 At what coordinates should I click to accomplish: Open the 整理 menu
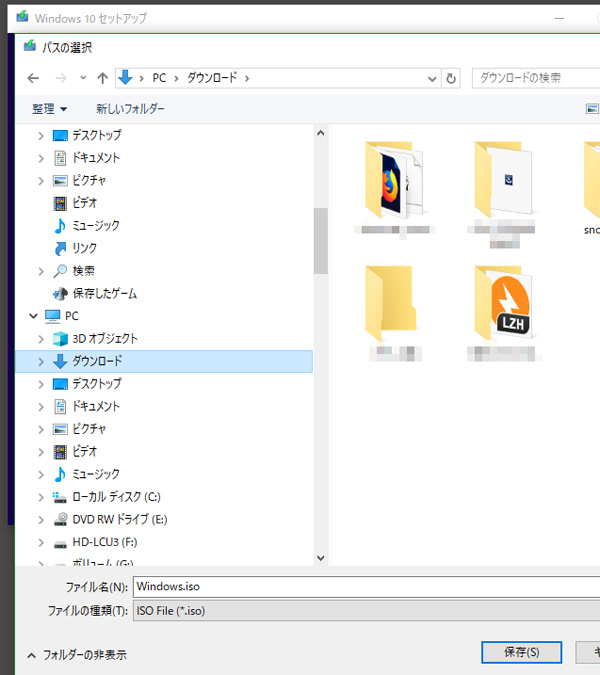[x=49, y=109]
